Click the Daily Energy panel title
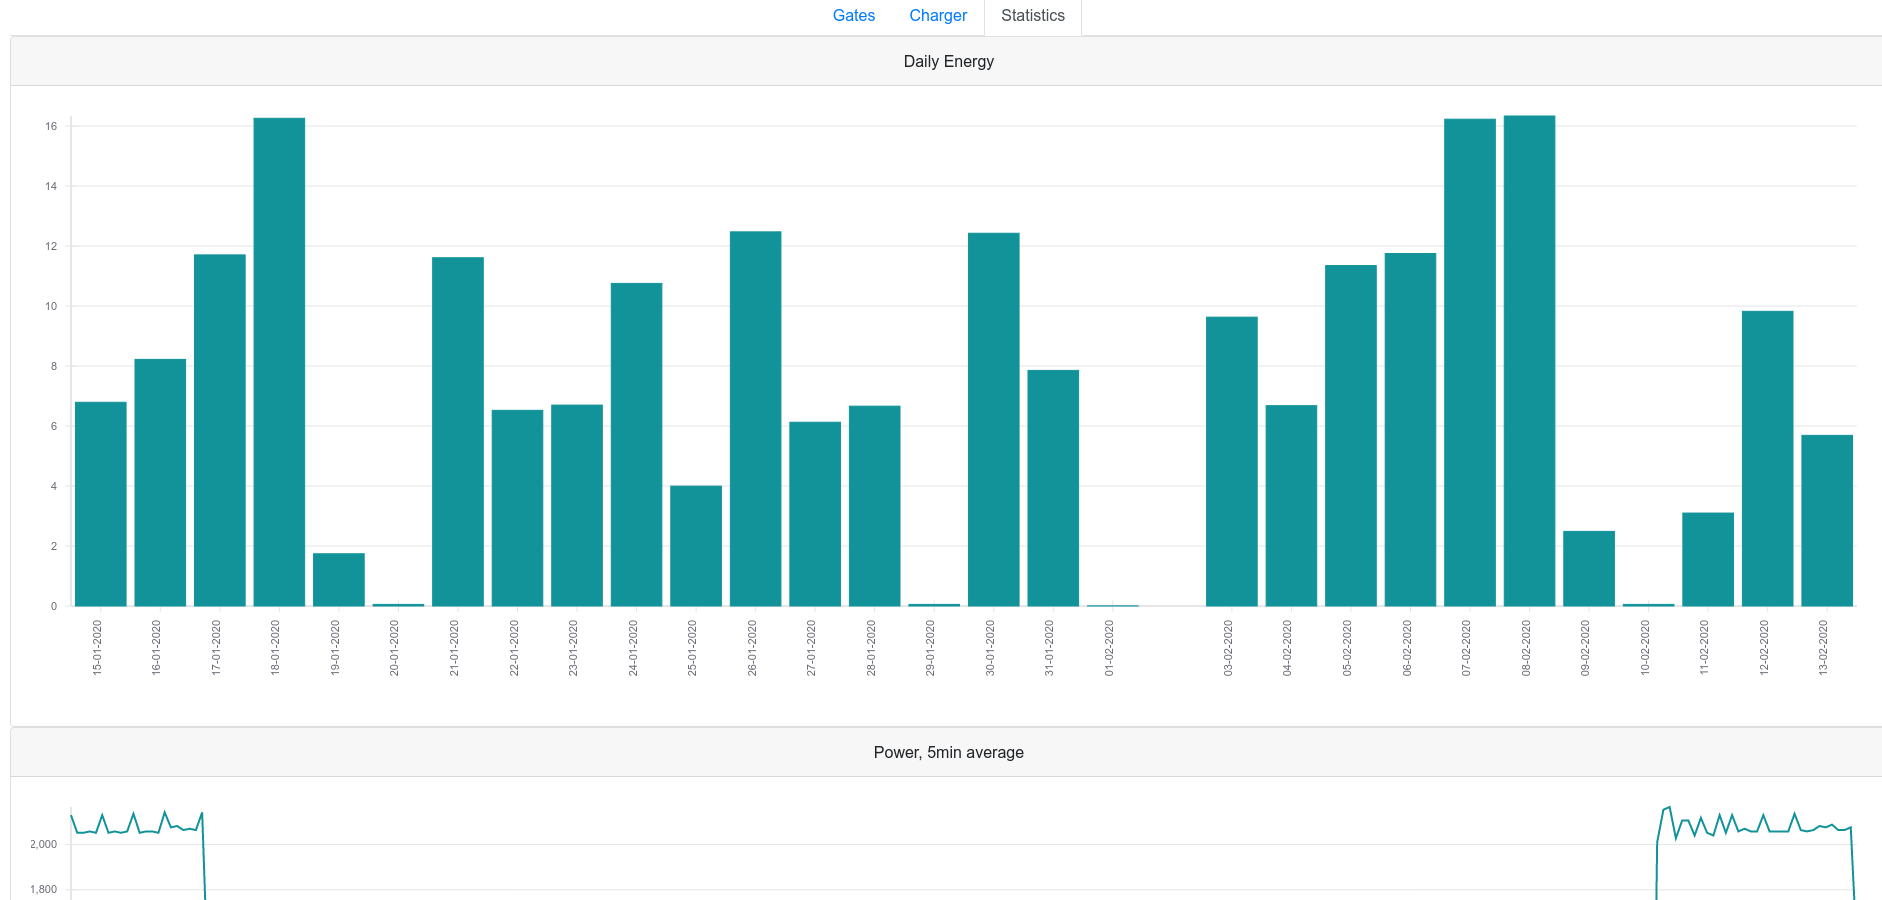Image resolution: width=1882 pixels, height=900 pixels. [x=949, y=62]
